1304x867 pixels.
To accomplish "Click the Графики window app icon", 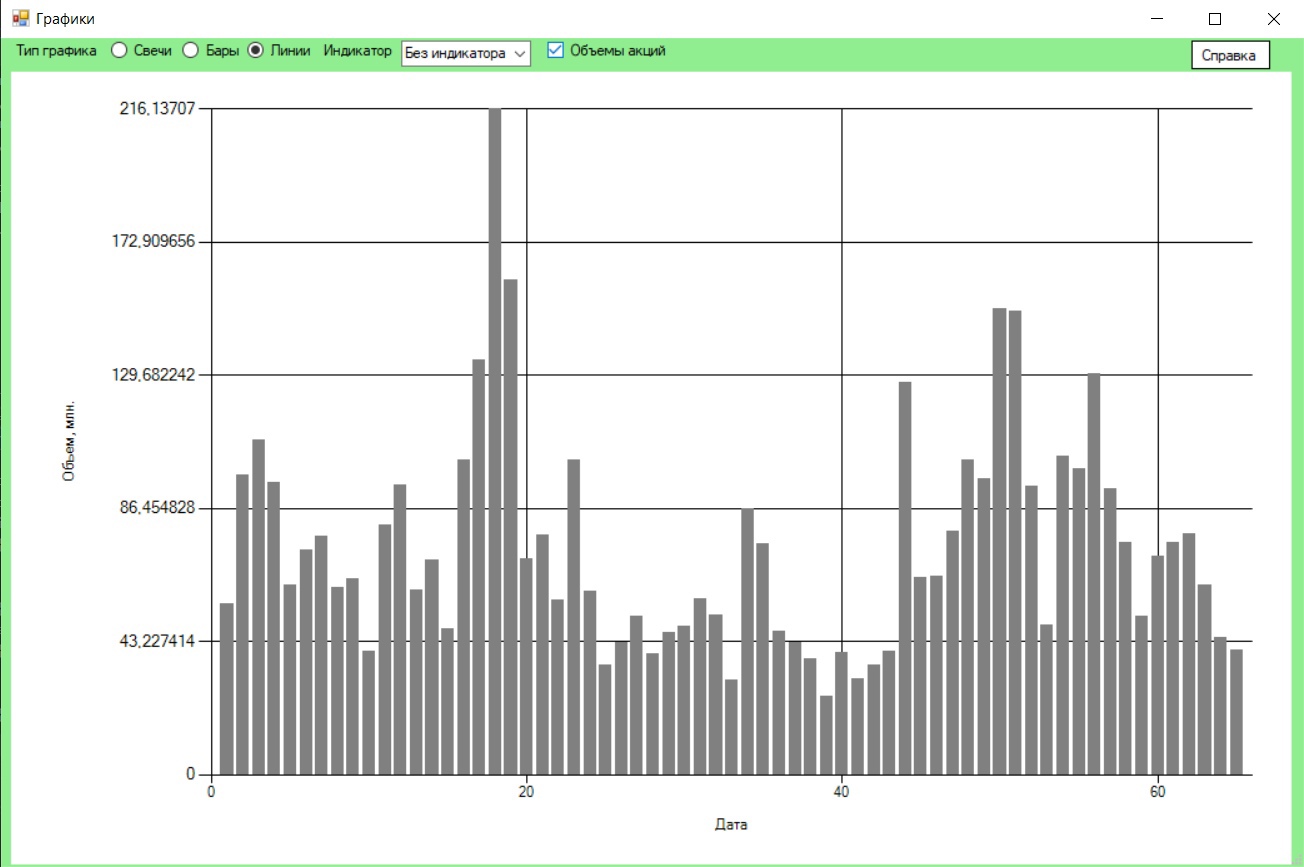I will (21, 18).
